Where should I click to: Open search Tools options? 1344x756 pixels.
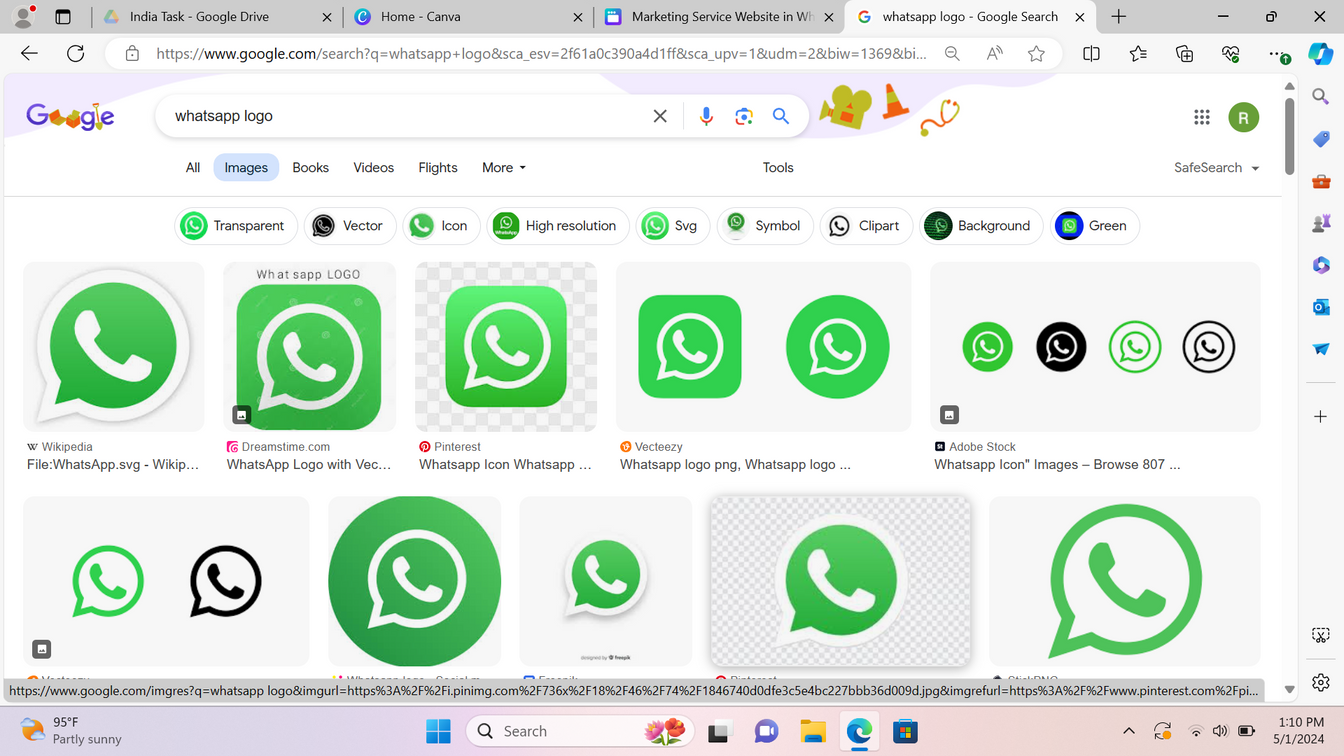(778, 167)
